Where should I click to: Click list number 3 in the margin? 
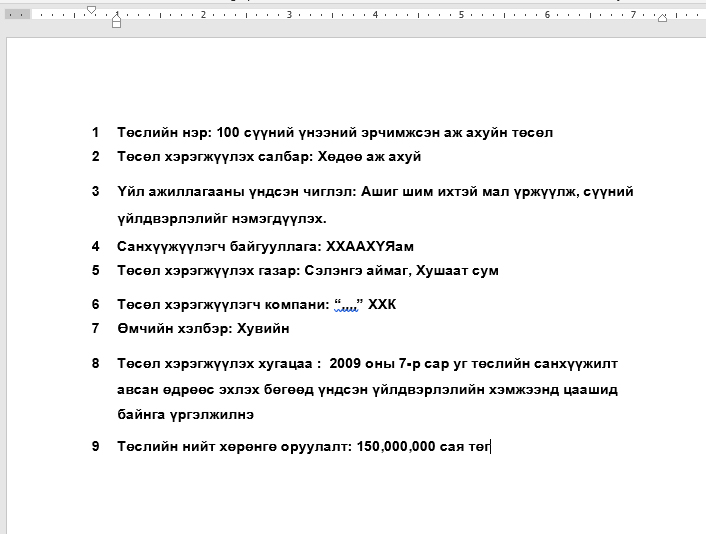click(x=95, y=191)
